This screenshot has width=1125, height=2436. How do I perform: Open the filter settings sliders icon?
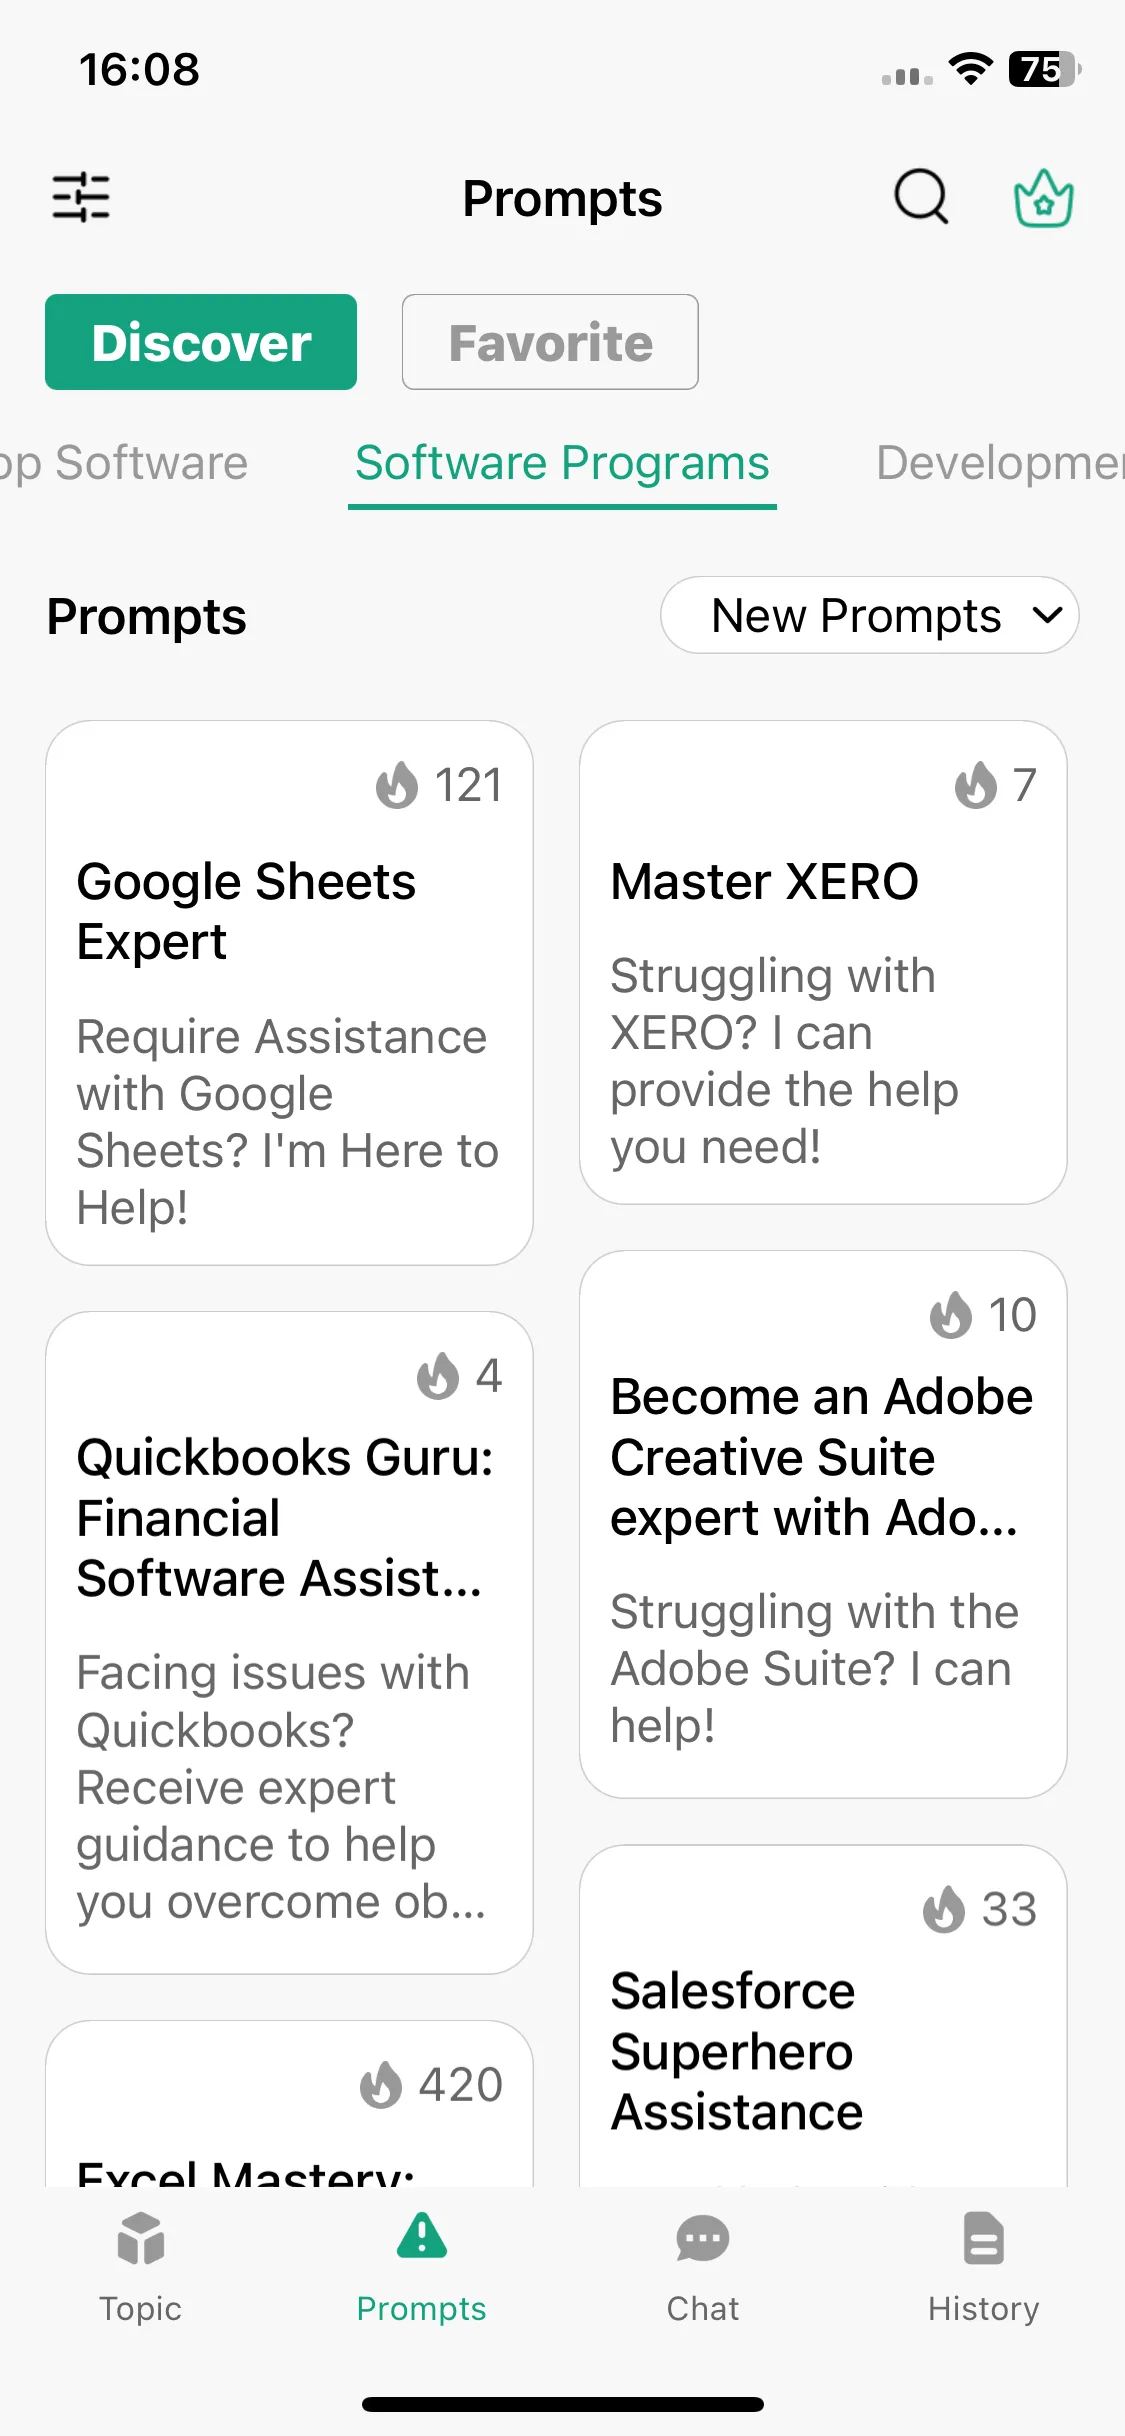click(81, 197)
